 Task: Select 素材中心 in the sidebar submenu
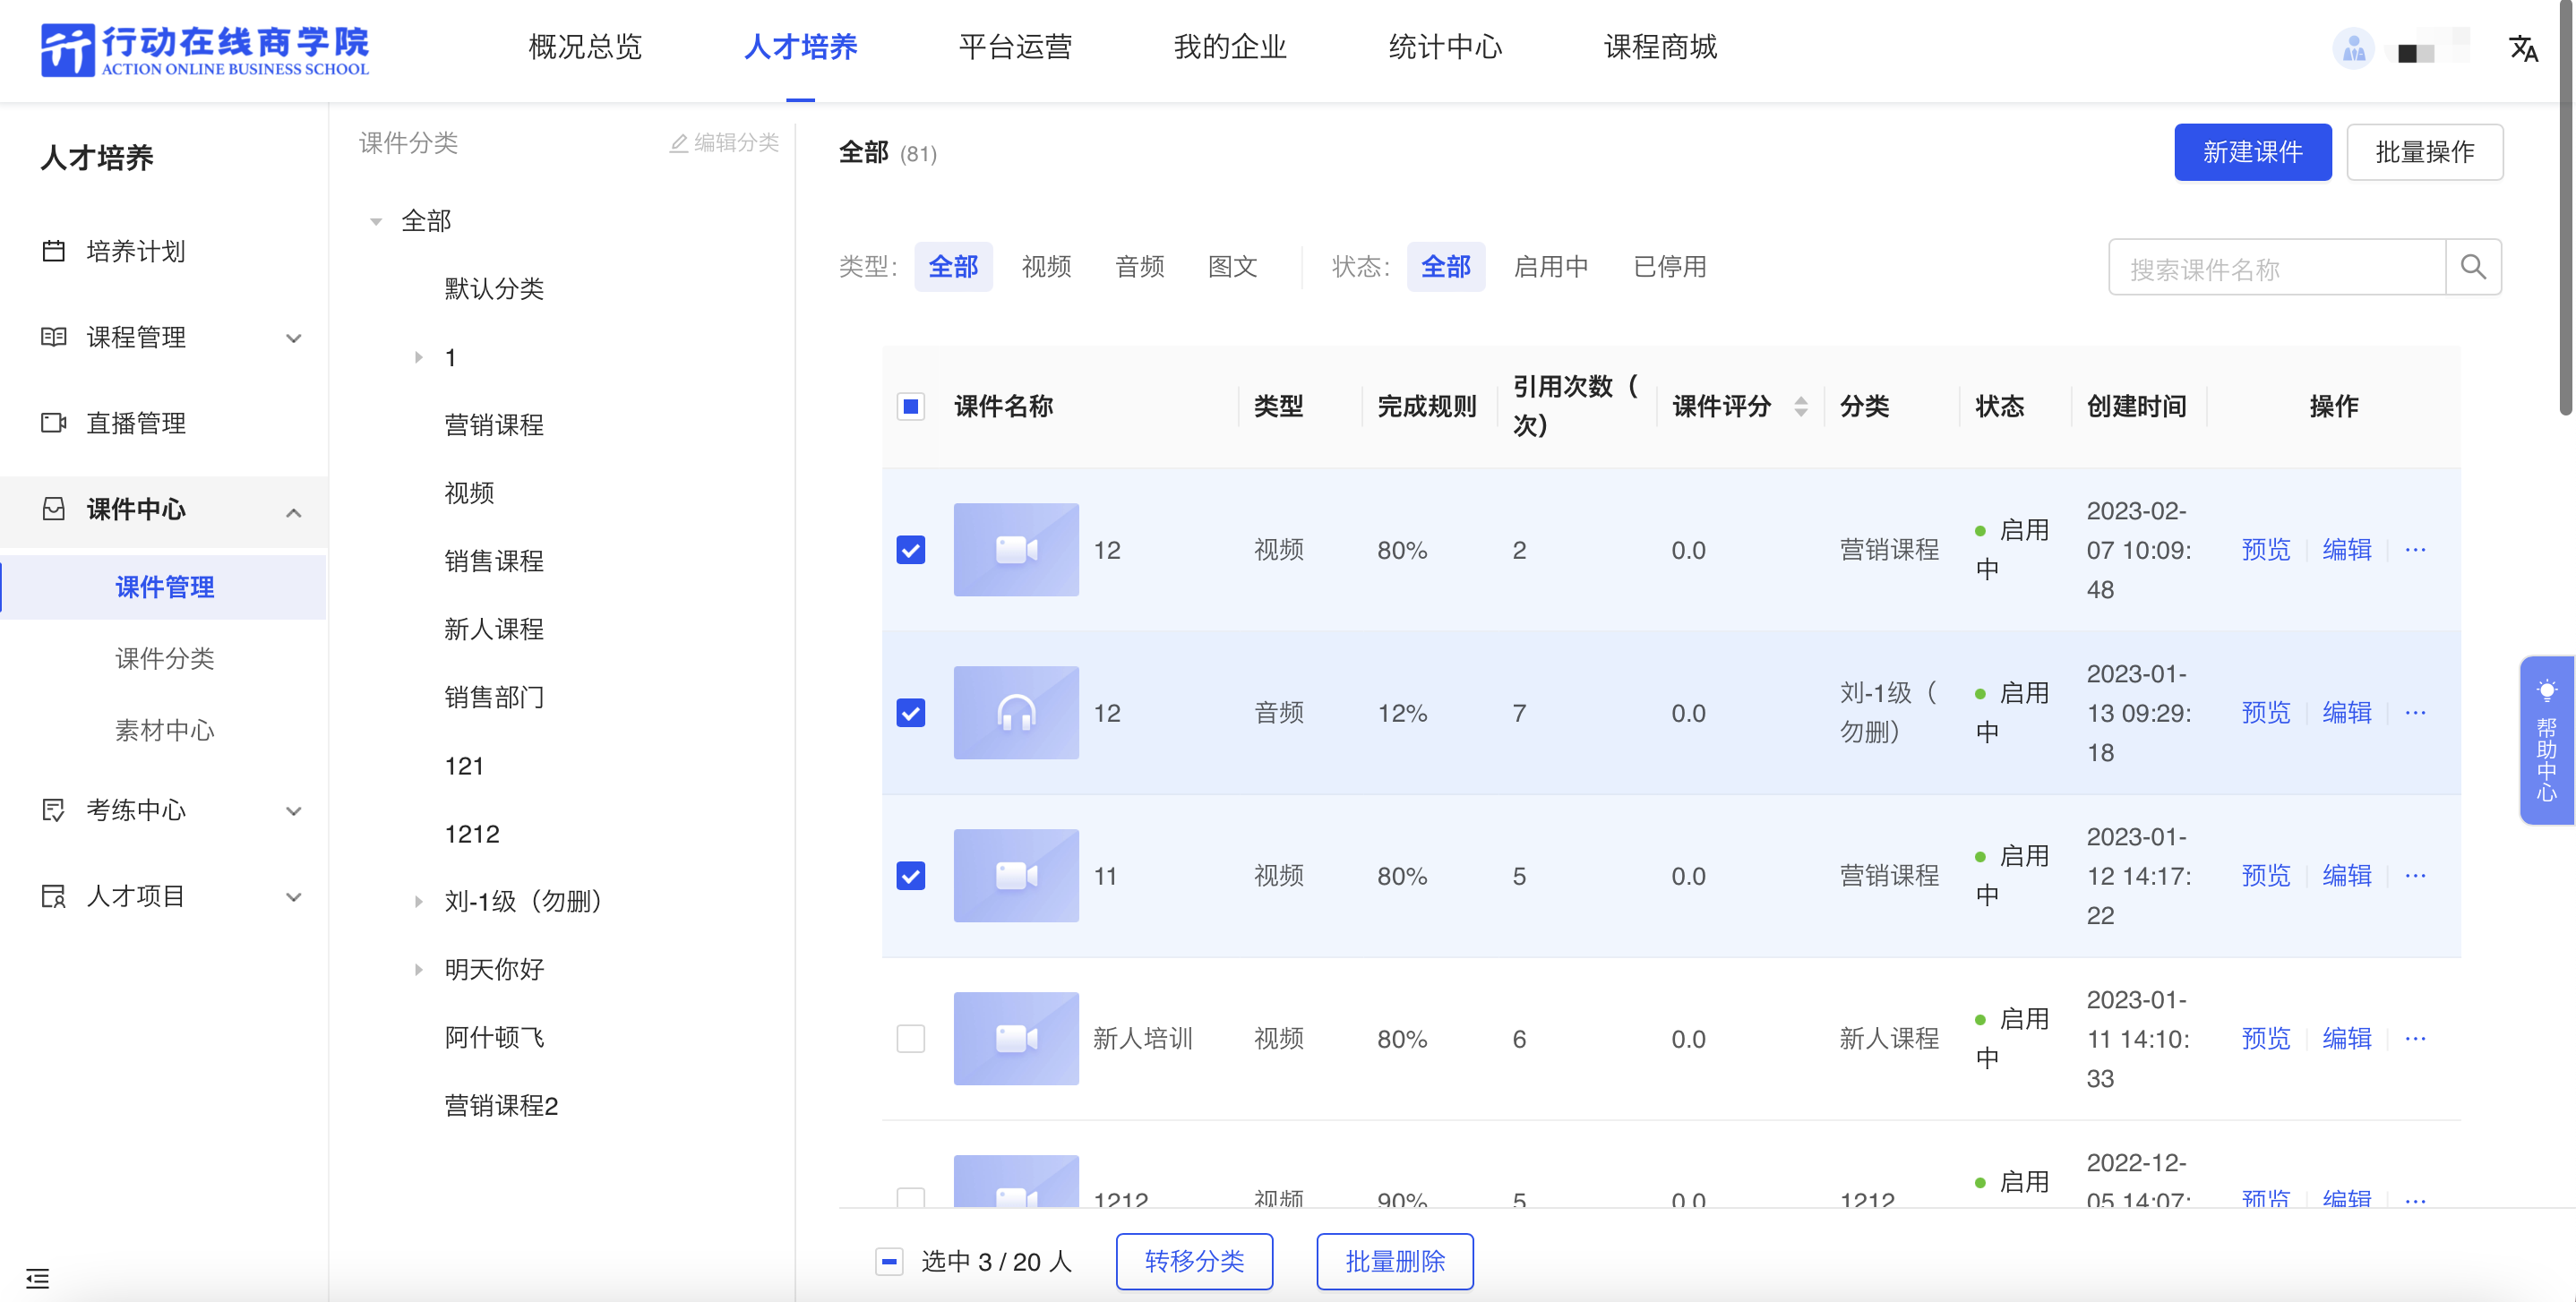tap(165, 731)
